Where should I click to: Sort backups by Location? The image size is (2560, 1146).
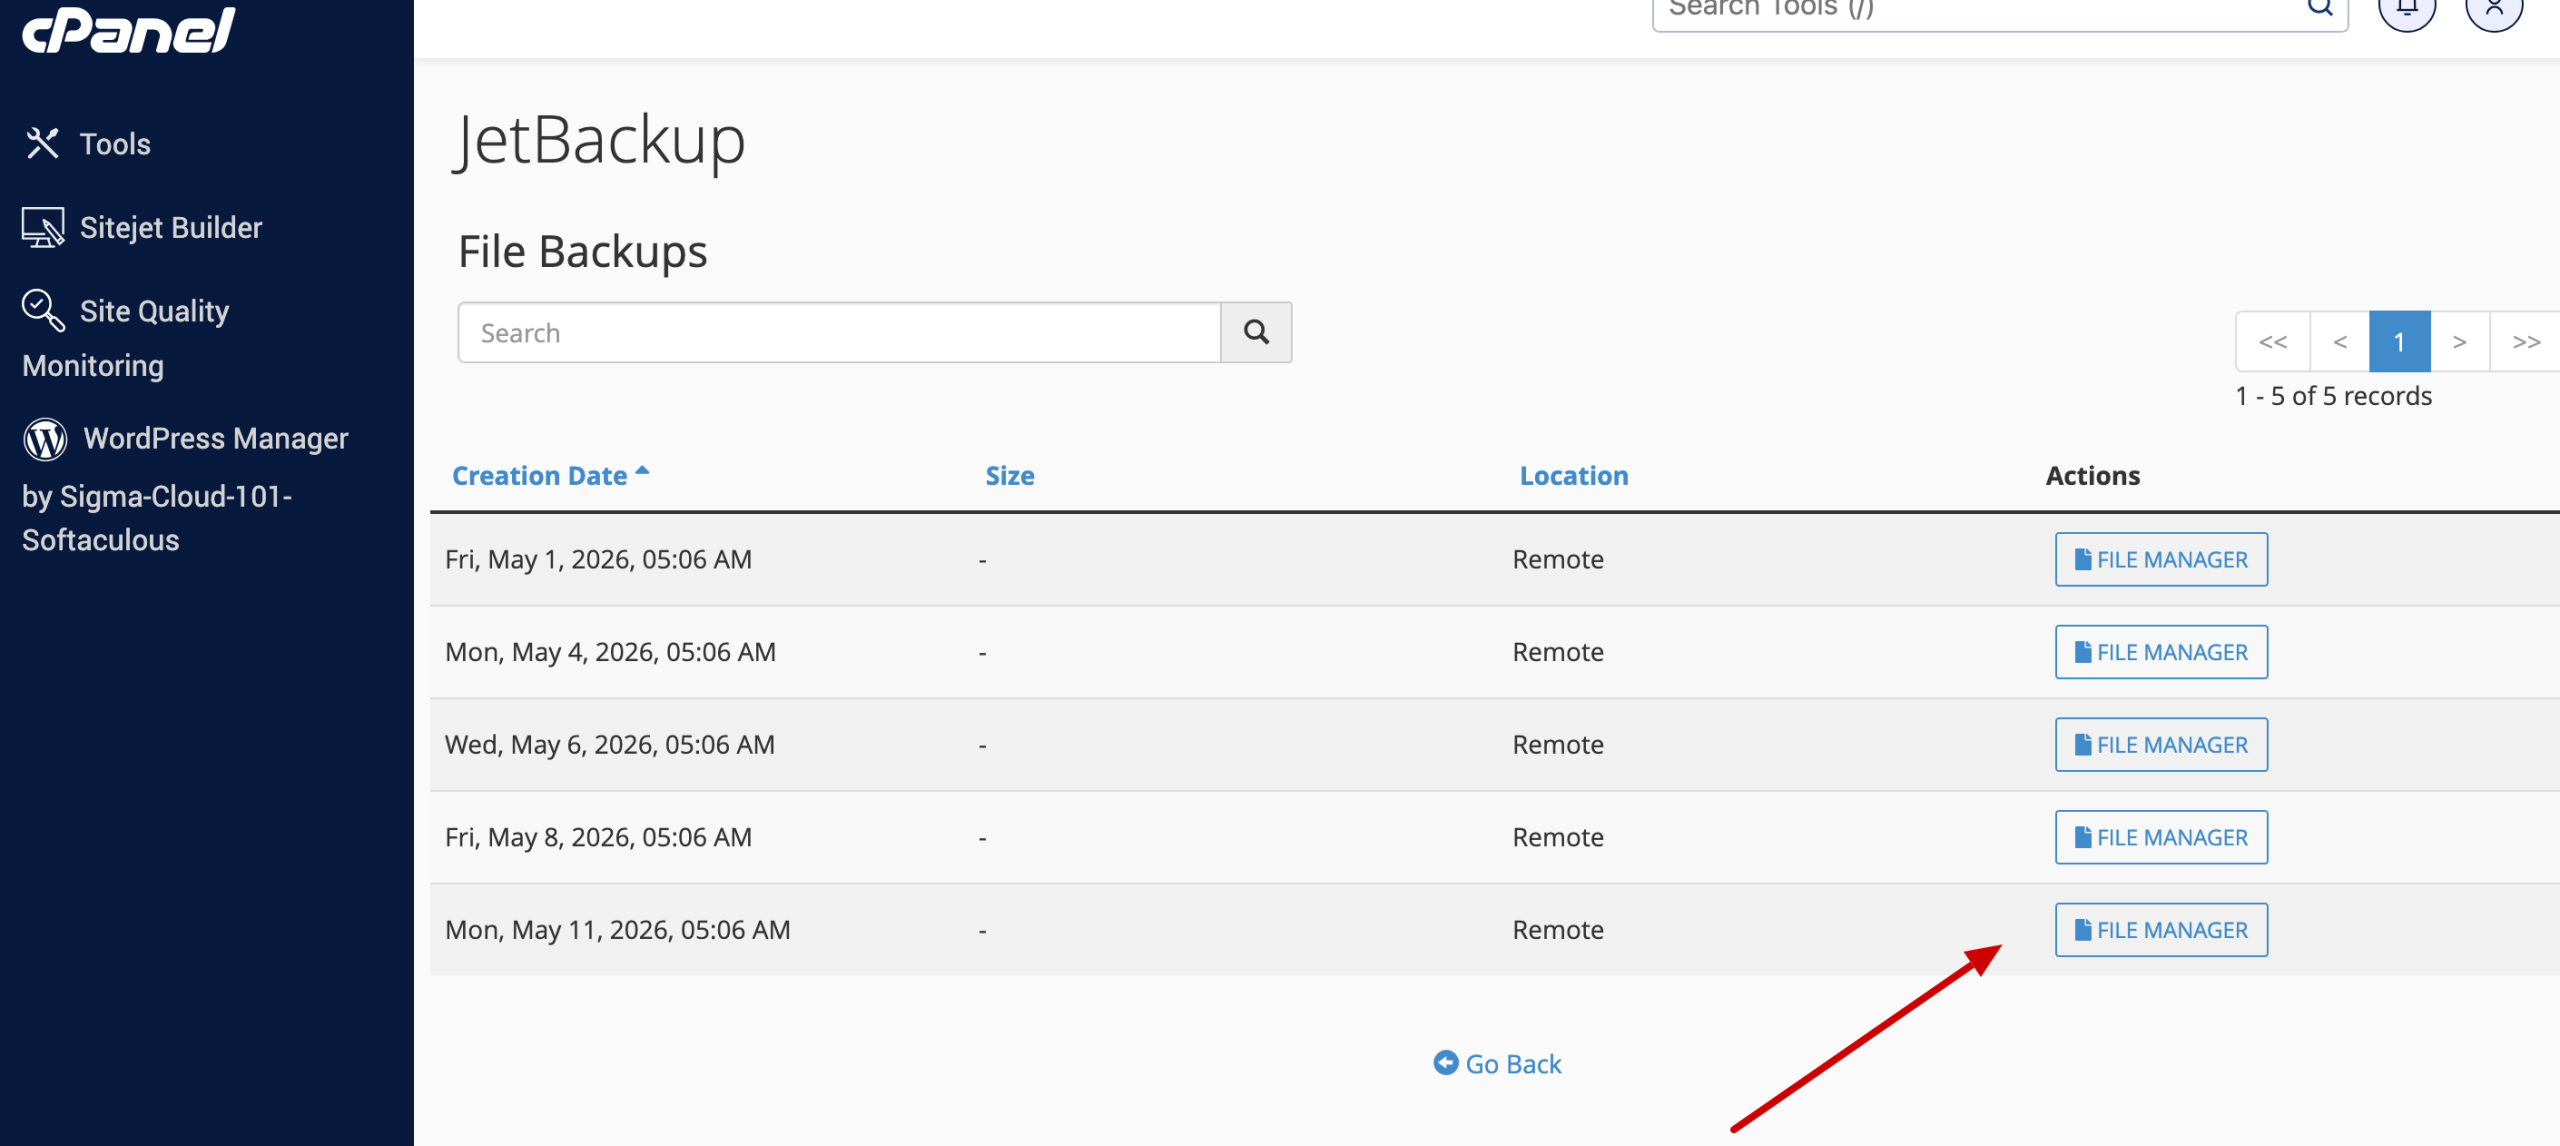click(1574, 476)
